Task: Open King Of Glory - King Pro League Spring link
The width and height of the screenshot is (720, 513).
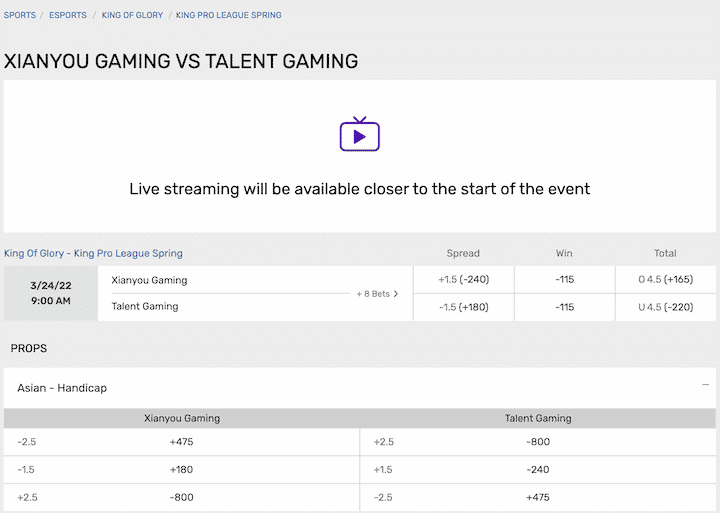Action: click(x=93, y=253)
